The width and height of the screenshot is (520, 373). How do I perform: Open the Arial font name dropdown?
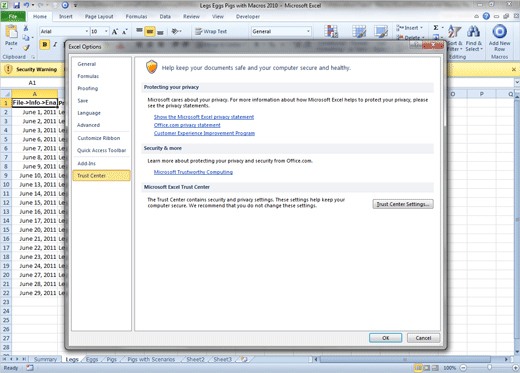pos(87,31)
